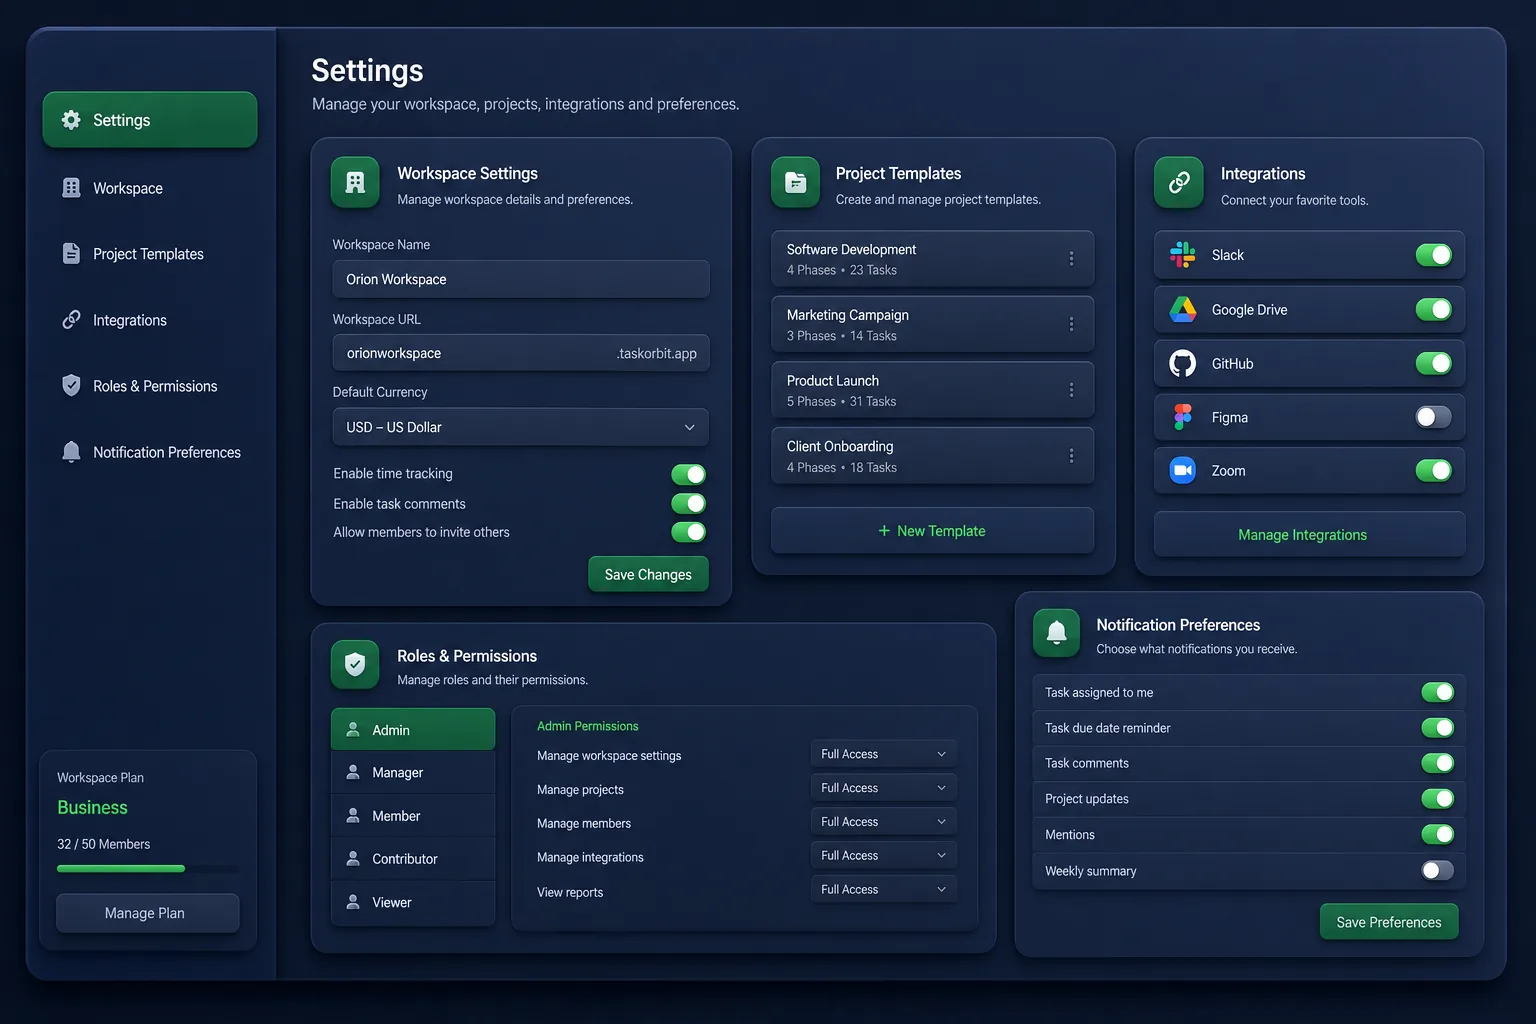Screen dimensions: 1536x1024
Task: Add a New Template
Action: pyautogui.click(x=932, y=531)
